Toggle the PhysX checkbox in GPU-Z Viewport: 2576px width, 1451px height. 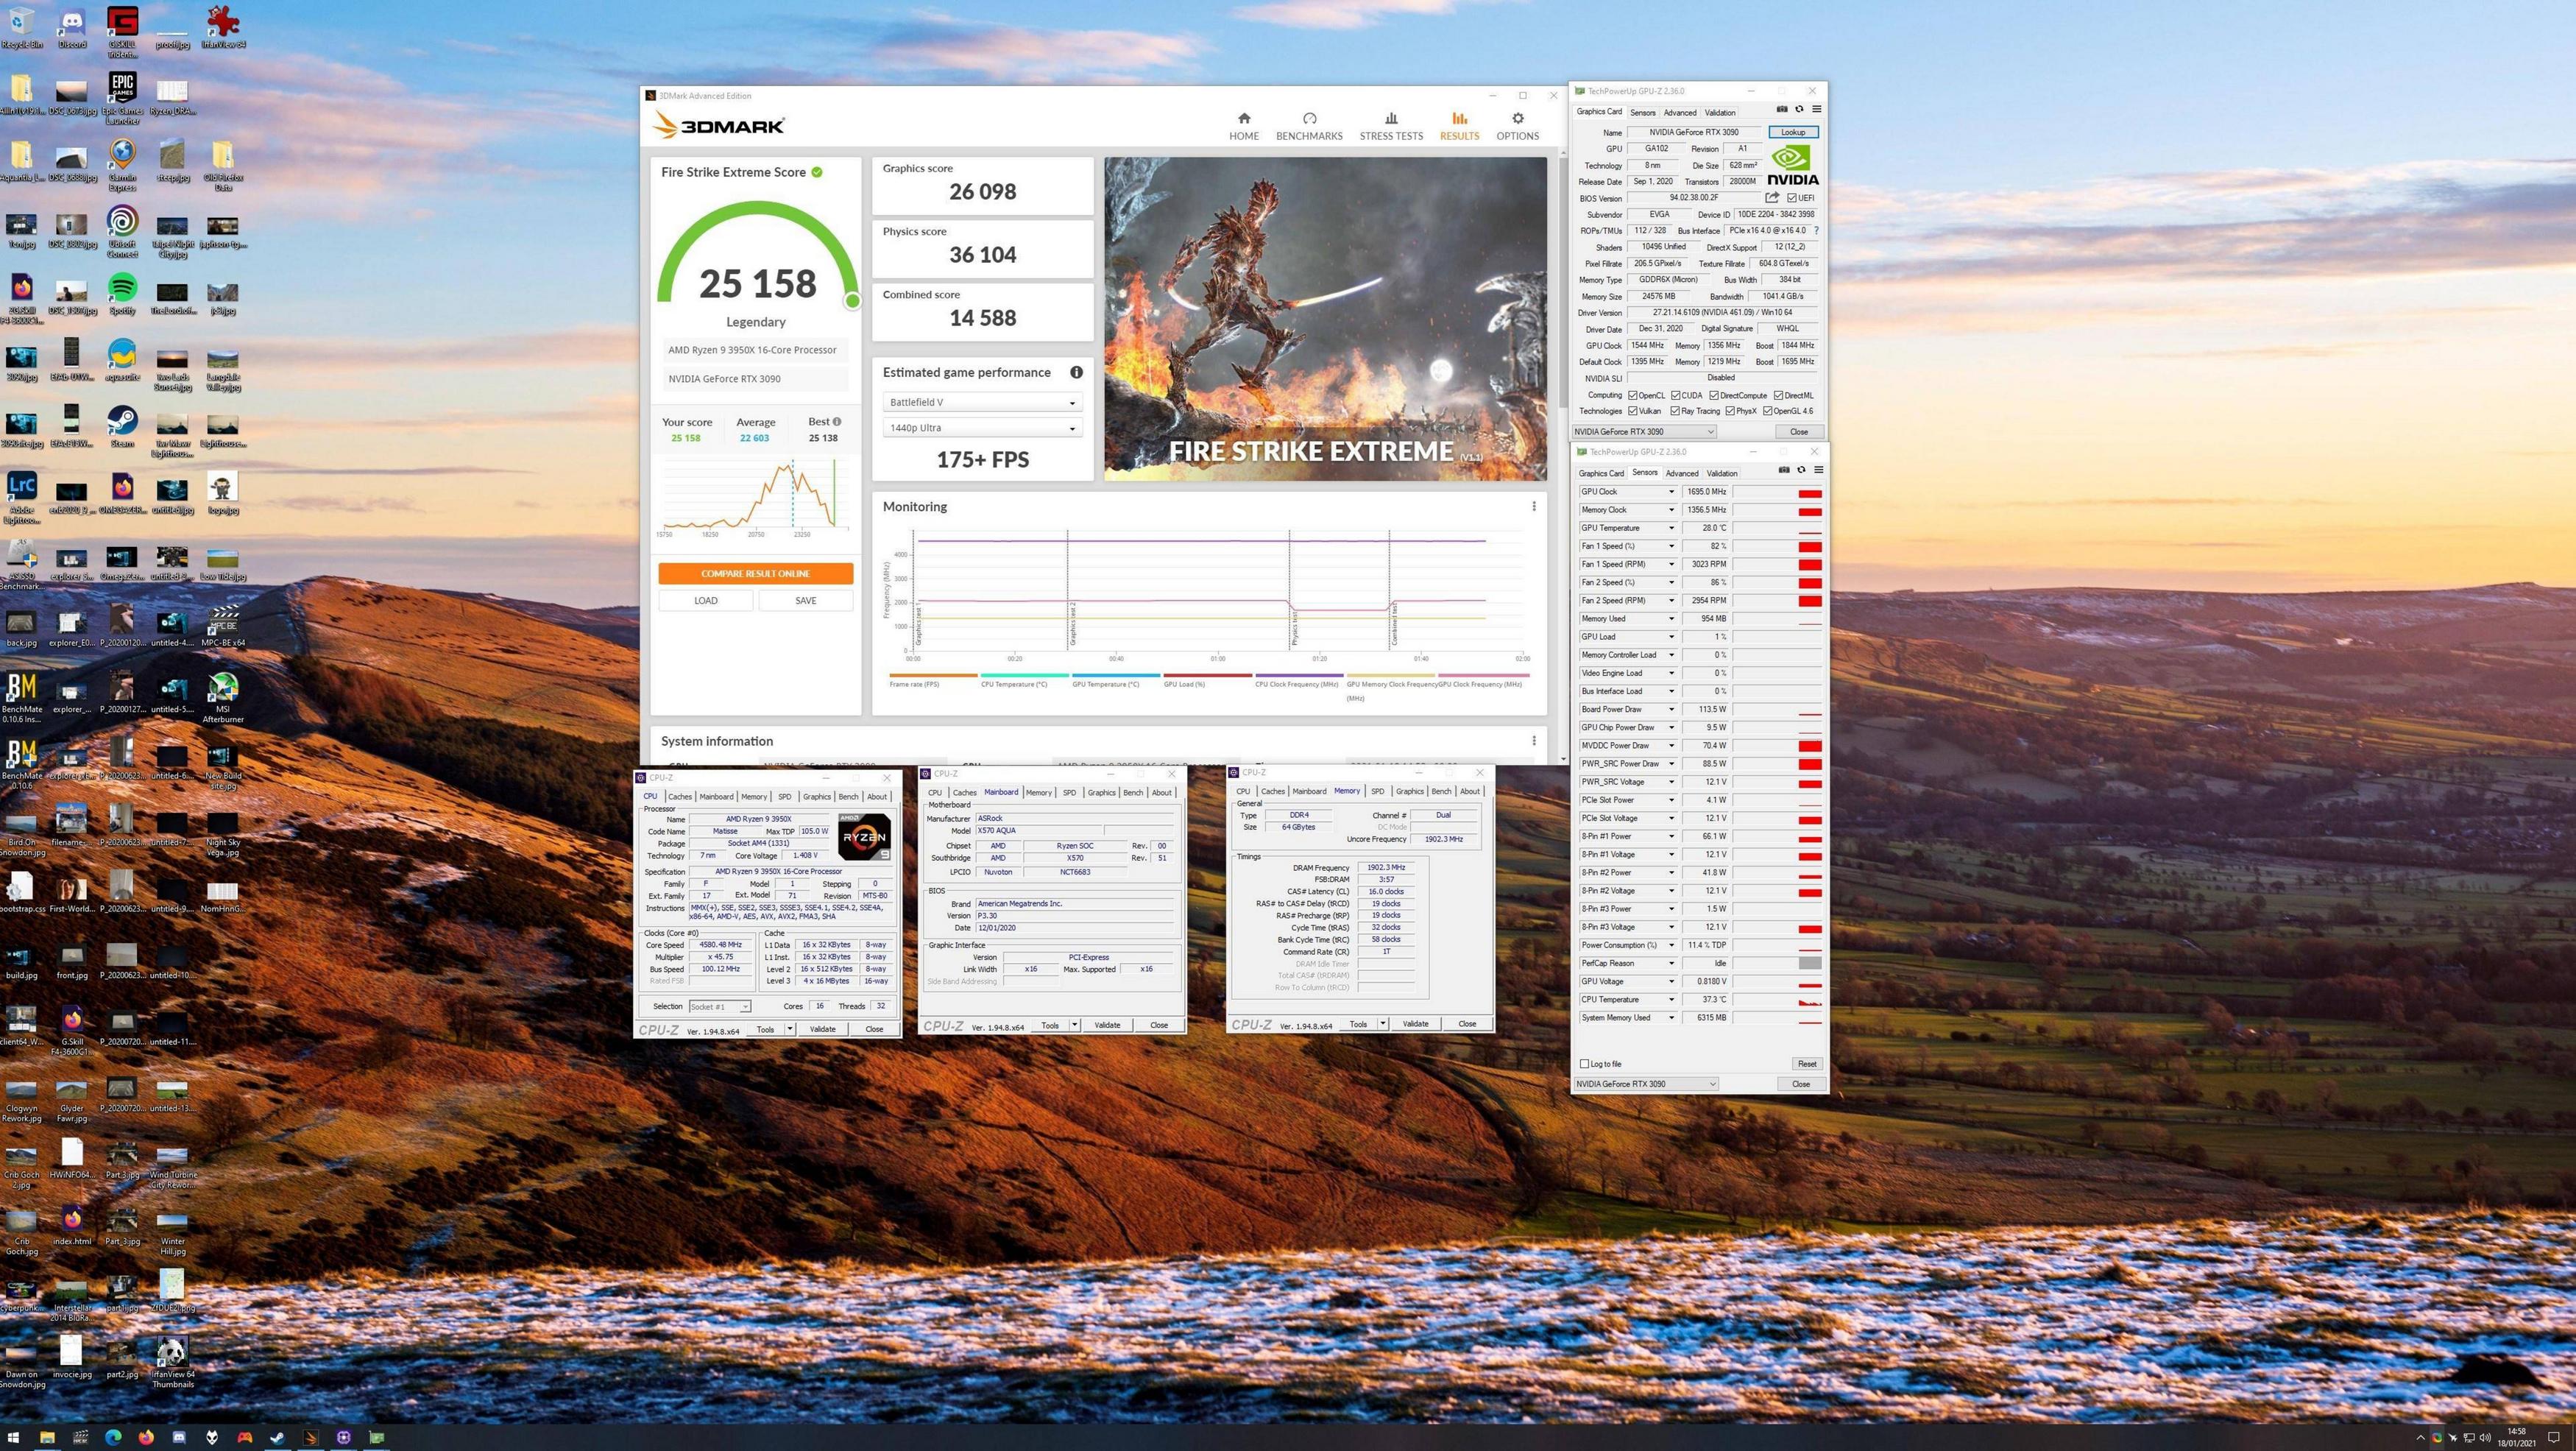(1729, 411)
